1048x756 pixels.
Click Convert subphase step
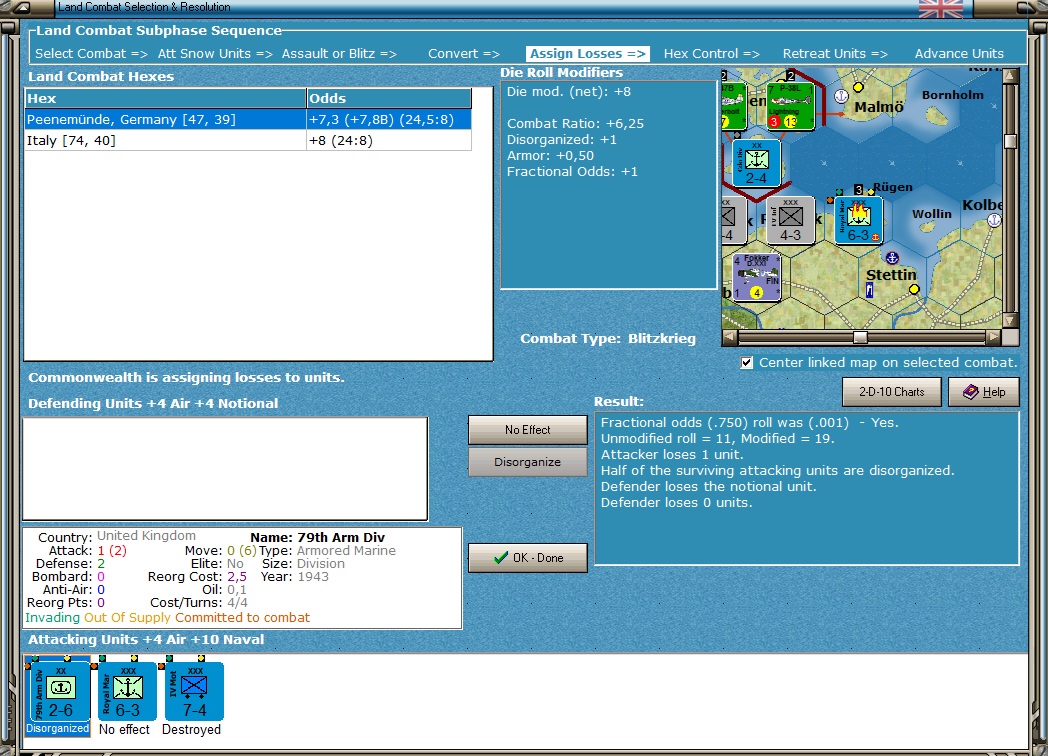[x=464, y=53]
